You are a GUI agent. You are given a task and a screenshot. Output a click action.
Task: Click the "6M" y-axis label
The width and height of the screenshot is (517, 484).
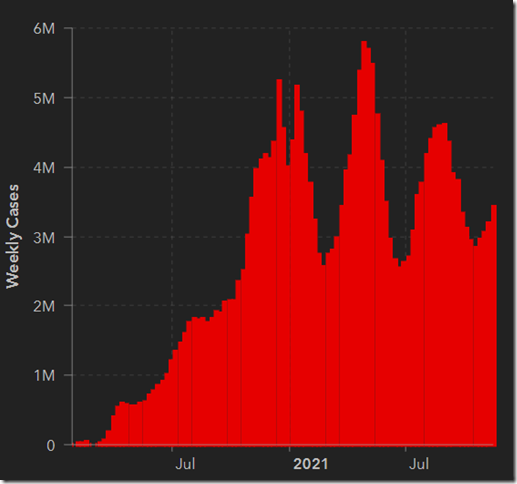coord(44,29)
